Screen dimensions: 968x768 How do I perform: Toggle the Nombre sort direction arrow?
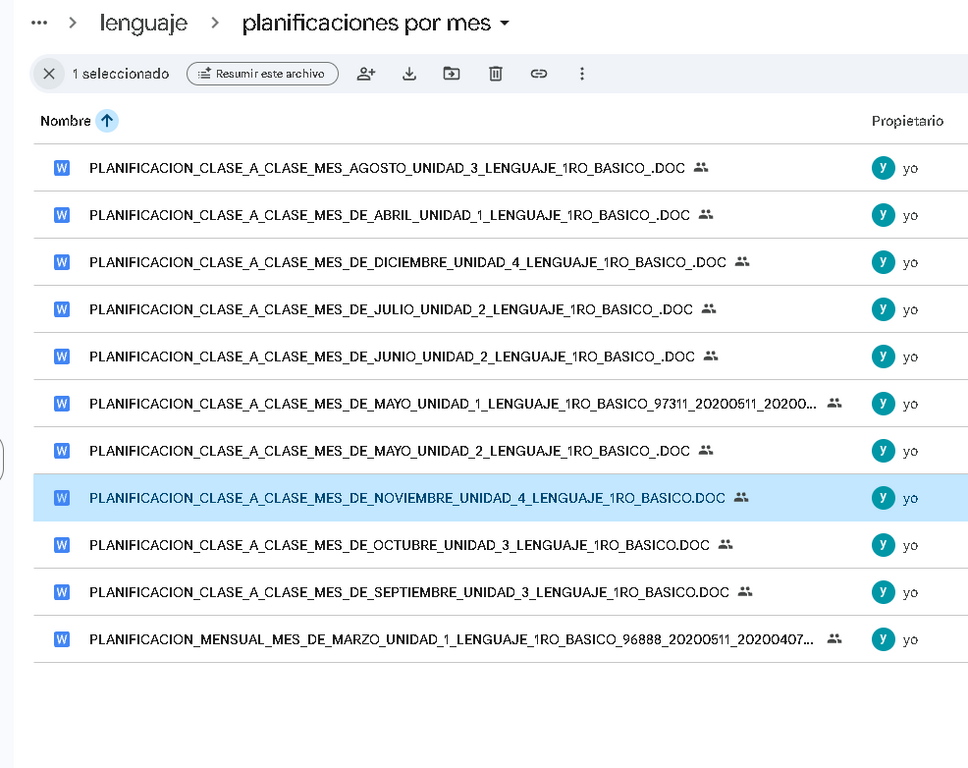[107, 121]
